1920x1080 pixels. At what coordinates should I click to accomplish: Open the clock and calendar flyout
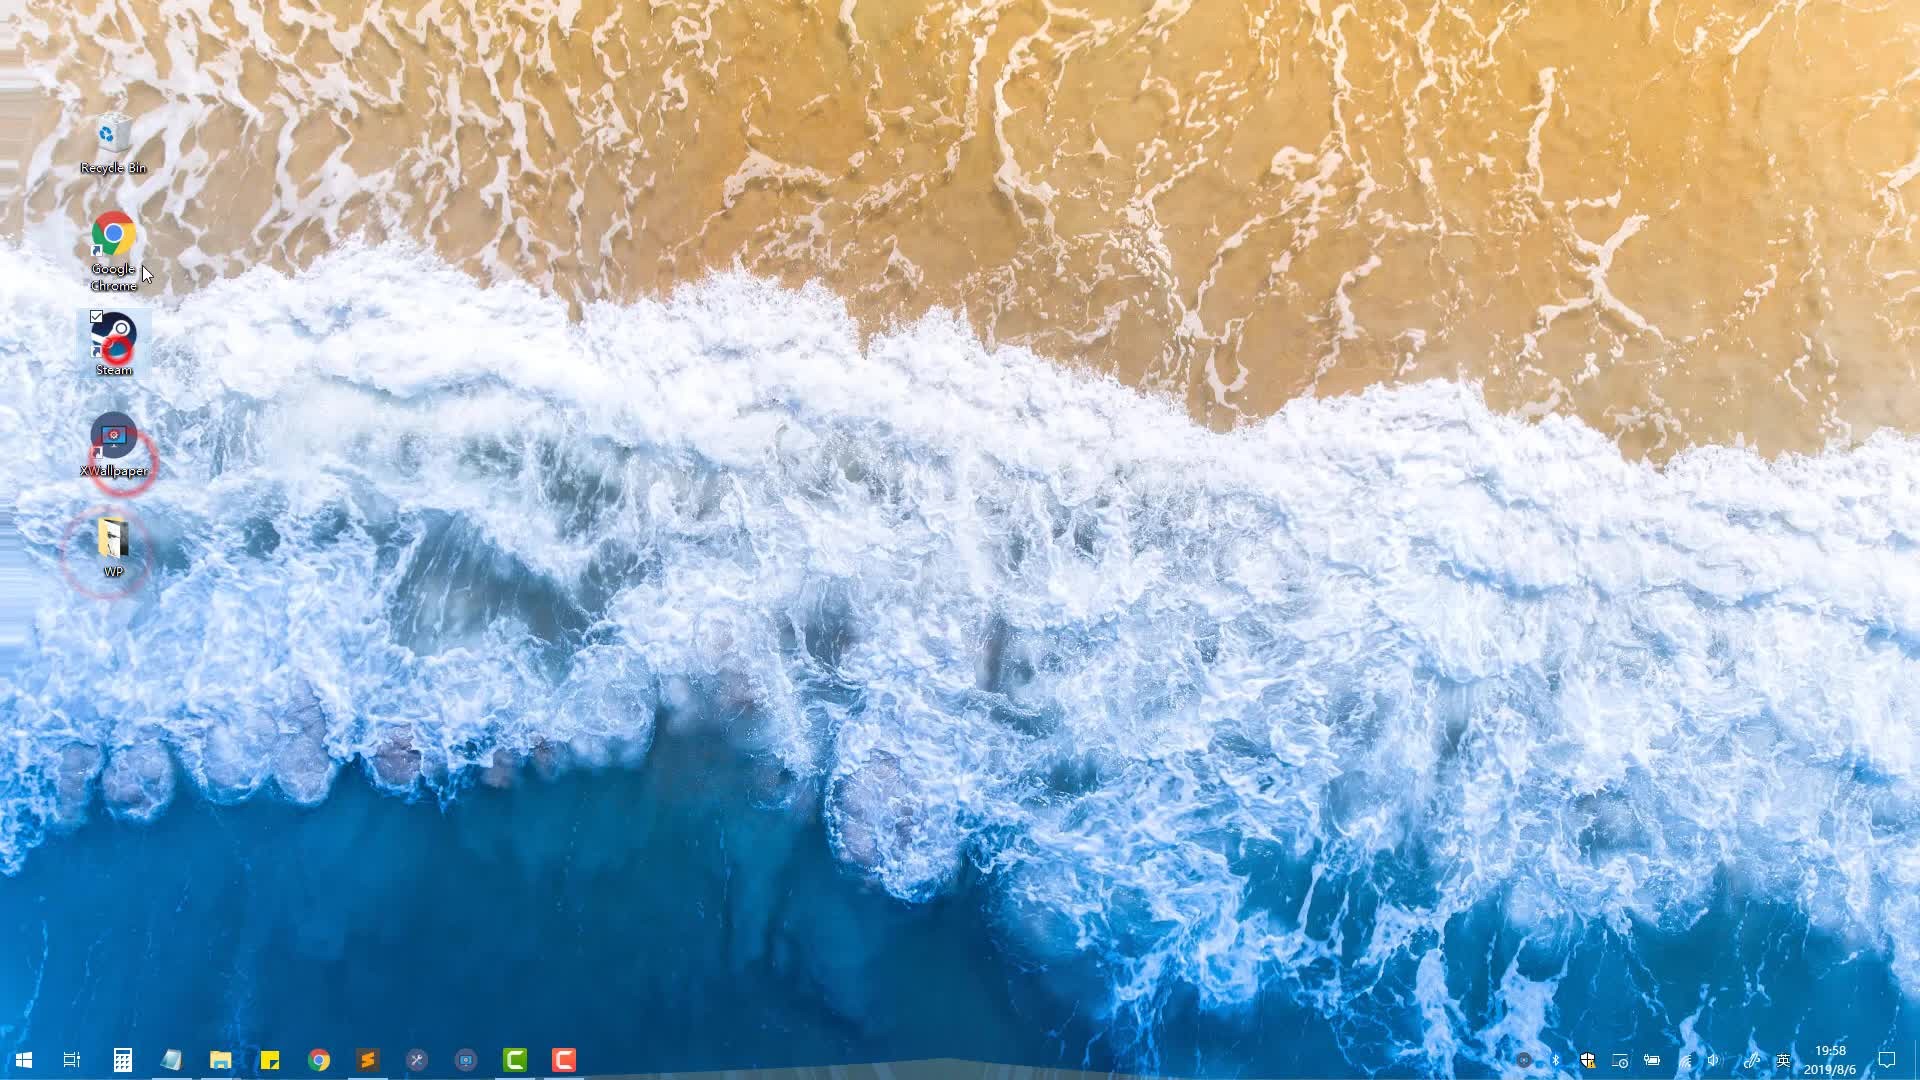(1830, 1060)
